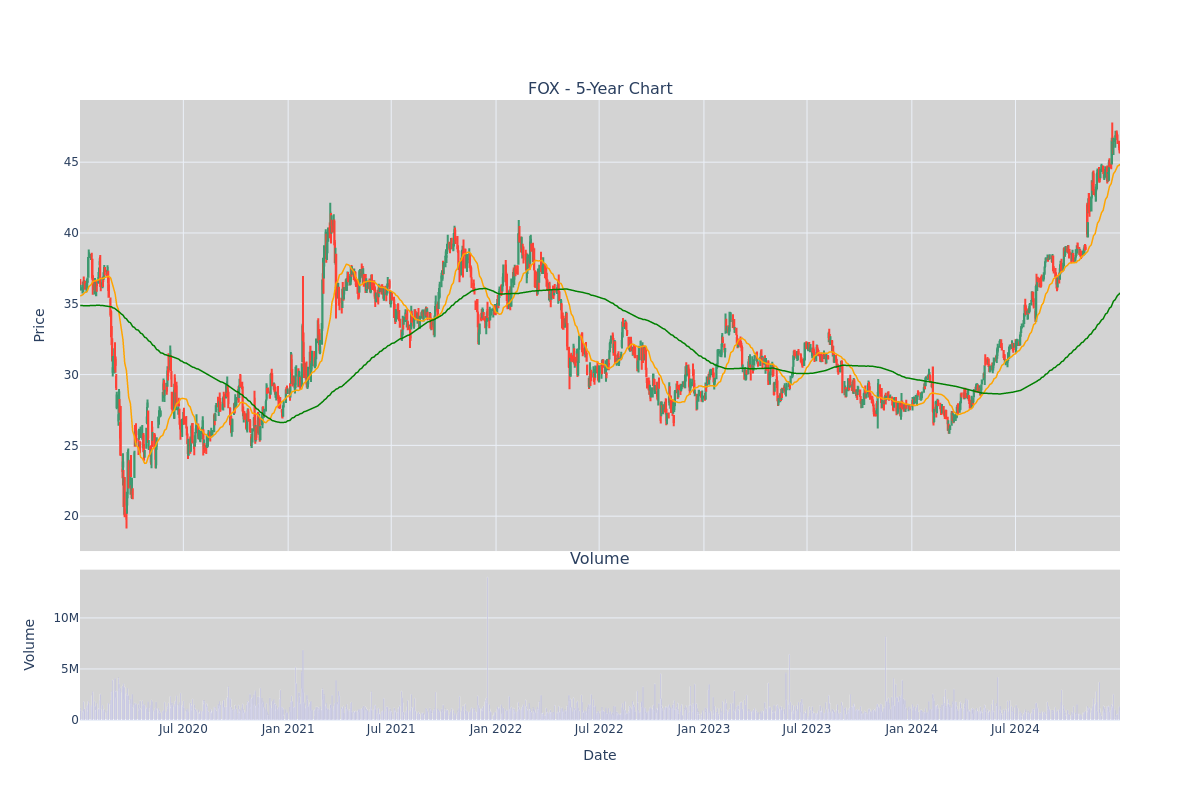This screenshot has width=1200, height=800.
Task: Click the price tick label 35
Action: [71, 304]
